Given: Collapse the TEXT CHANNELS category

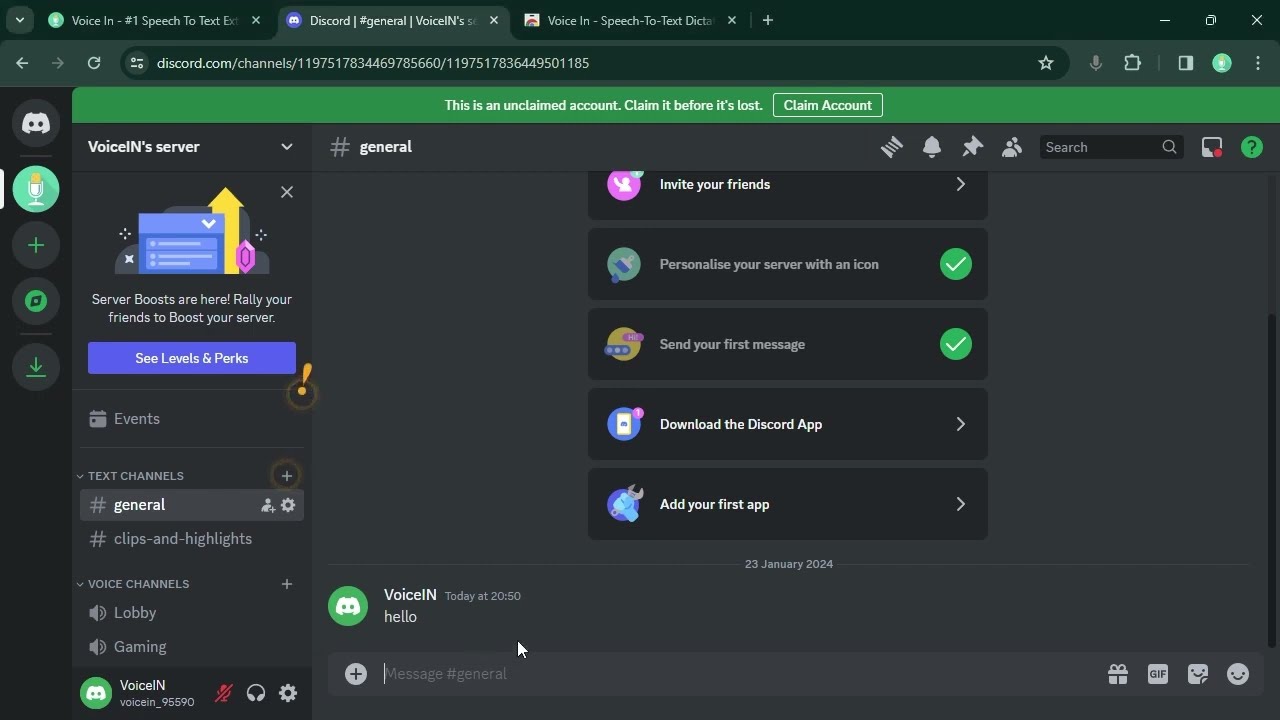Looking at the screenshot, I should [131, 476].
